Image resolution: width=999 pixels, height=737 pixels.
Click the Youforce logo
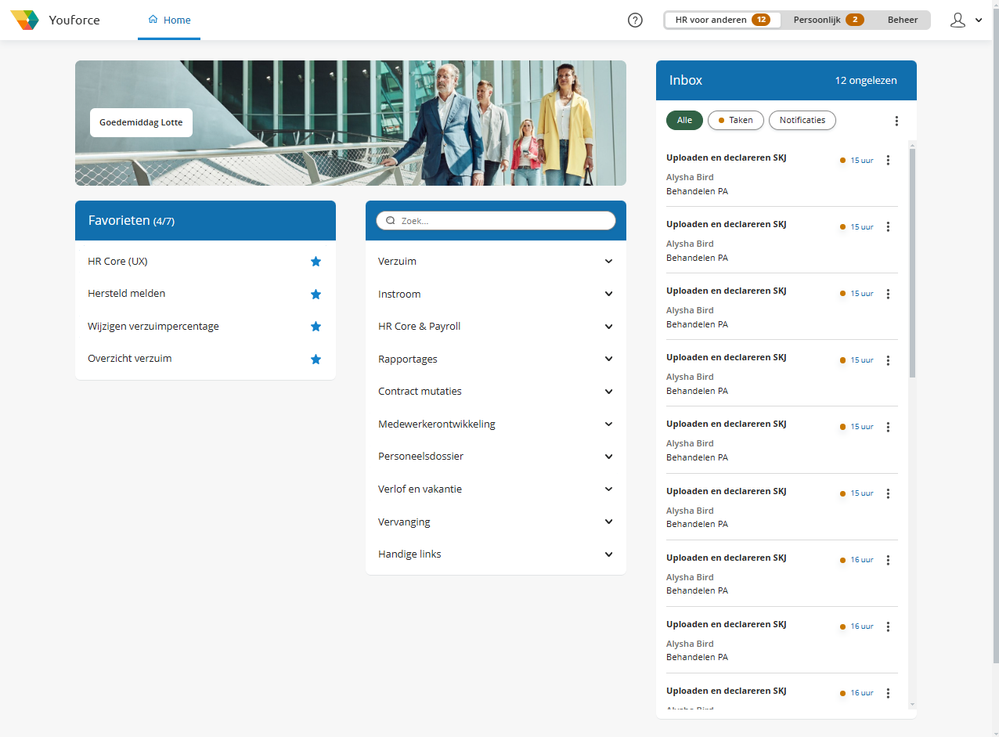pyautogui.click(x=25, y=20)
